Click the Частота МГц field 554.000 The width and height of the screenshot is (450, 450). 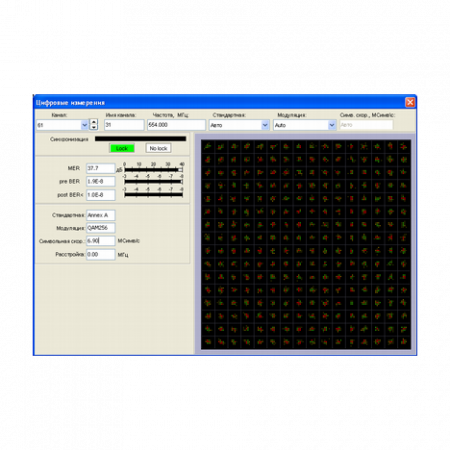point(176,125)
